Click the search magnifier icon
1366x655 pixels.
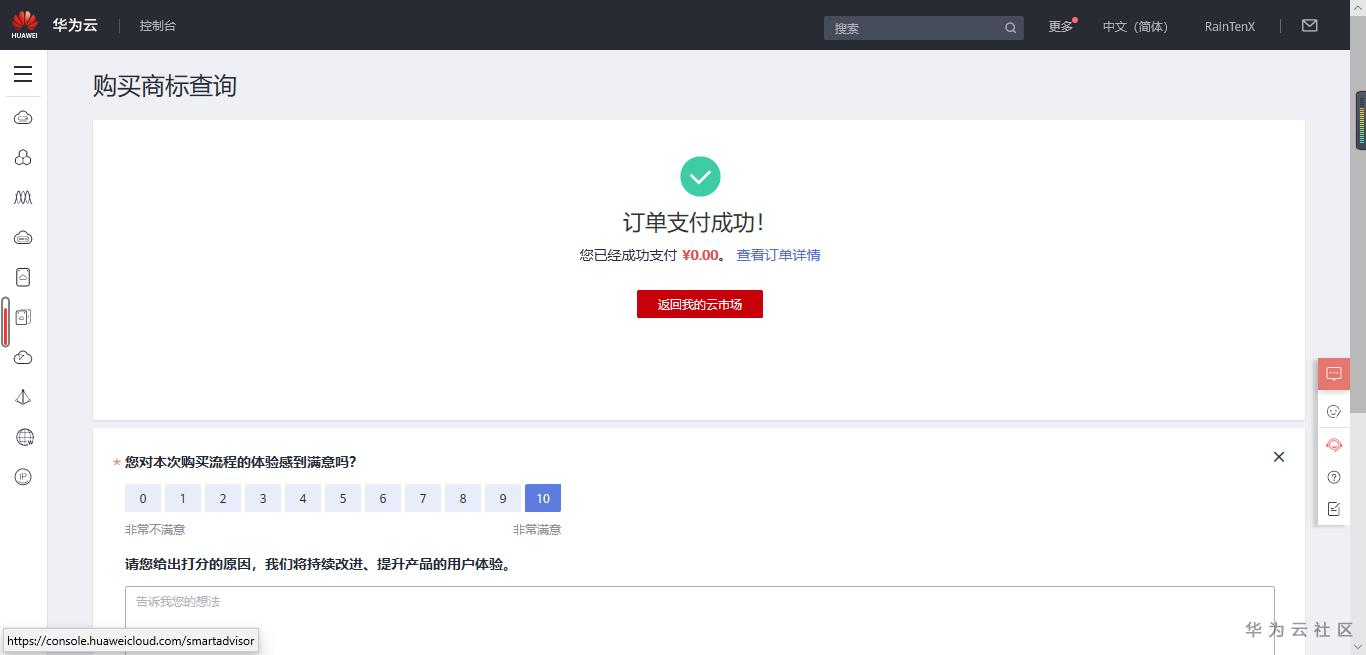[x=1010, y=28]
